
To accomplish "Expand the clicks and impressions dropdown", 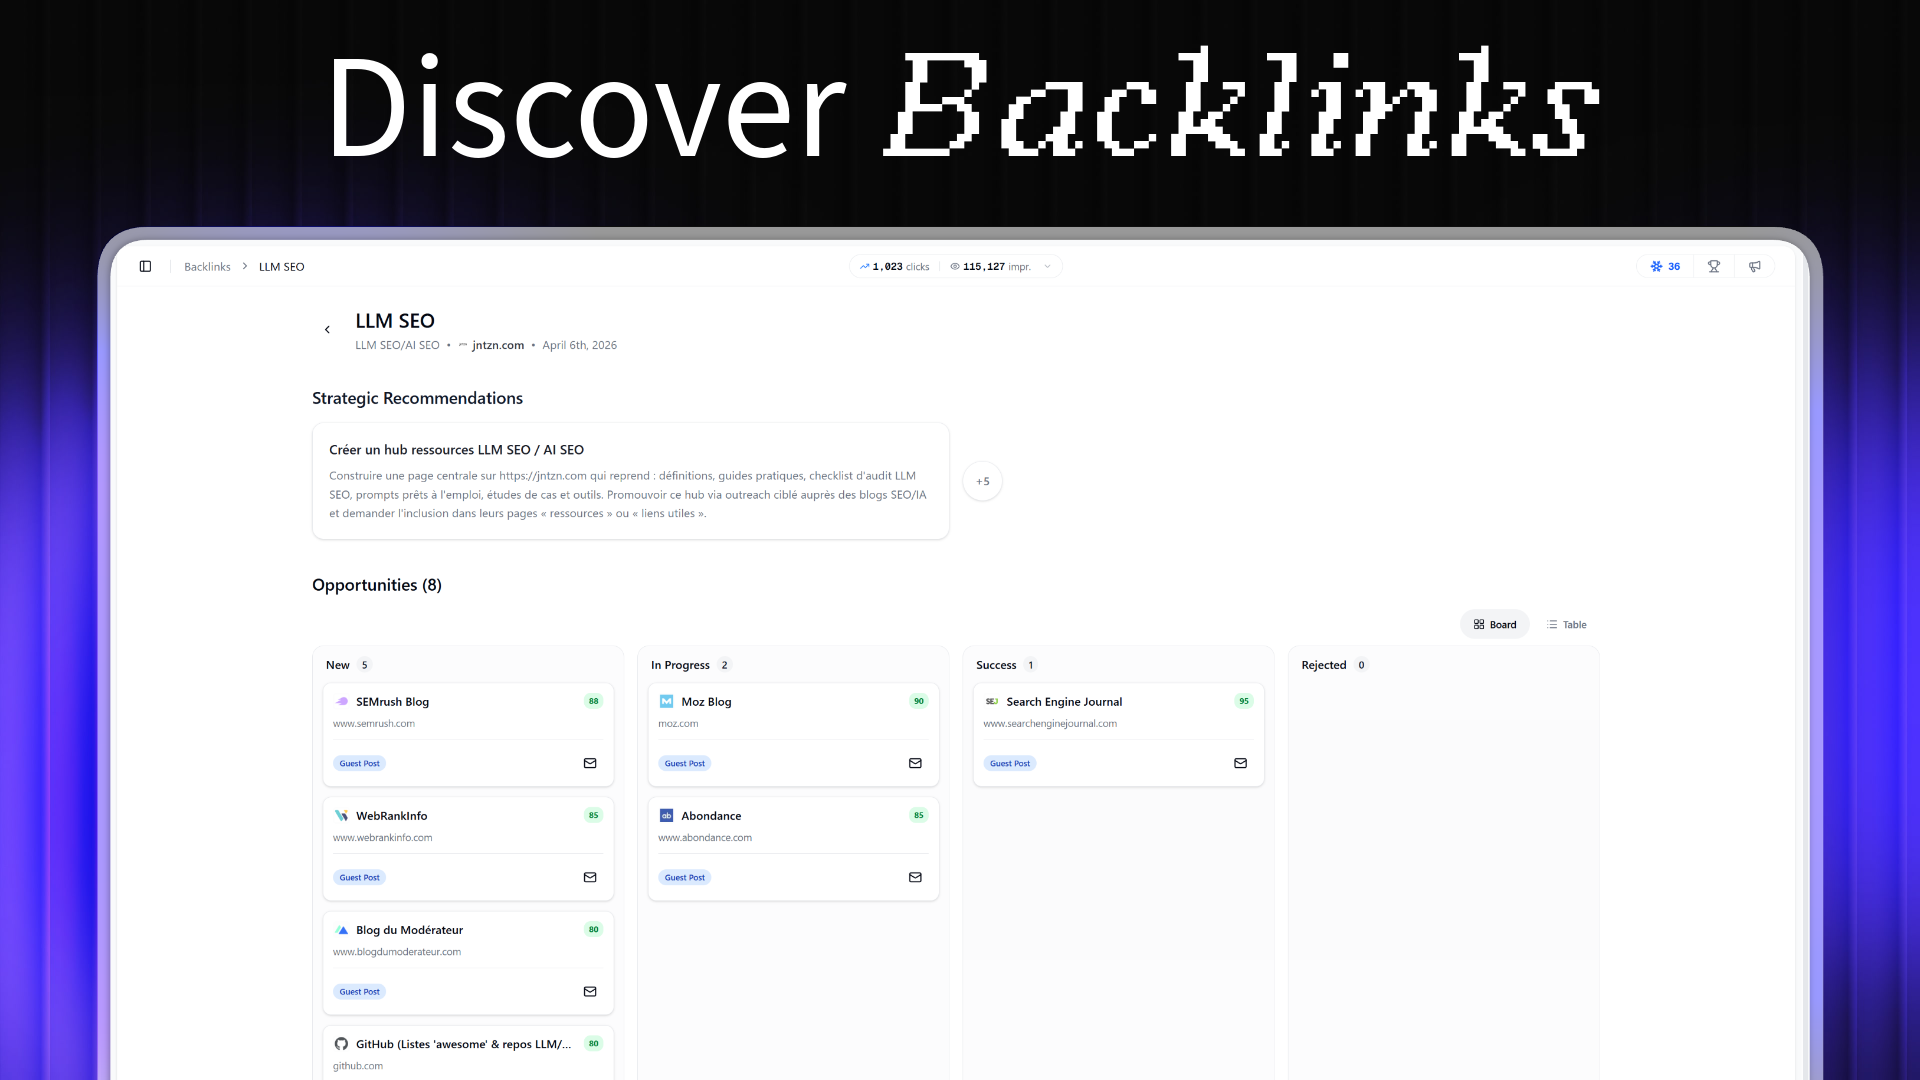I will pos(1047,267).
